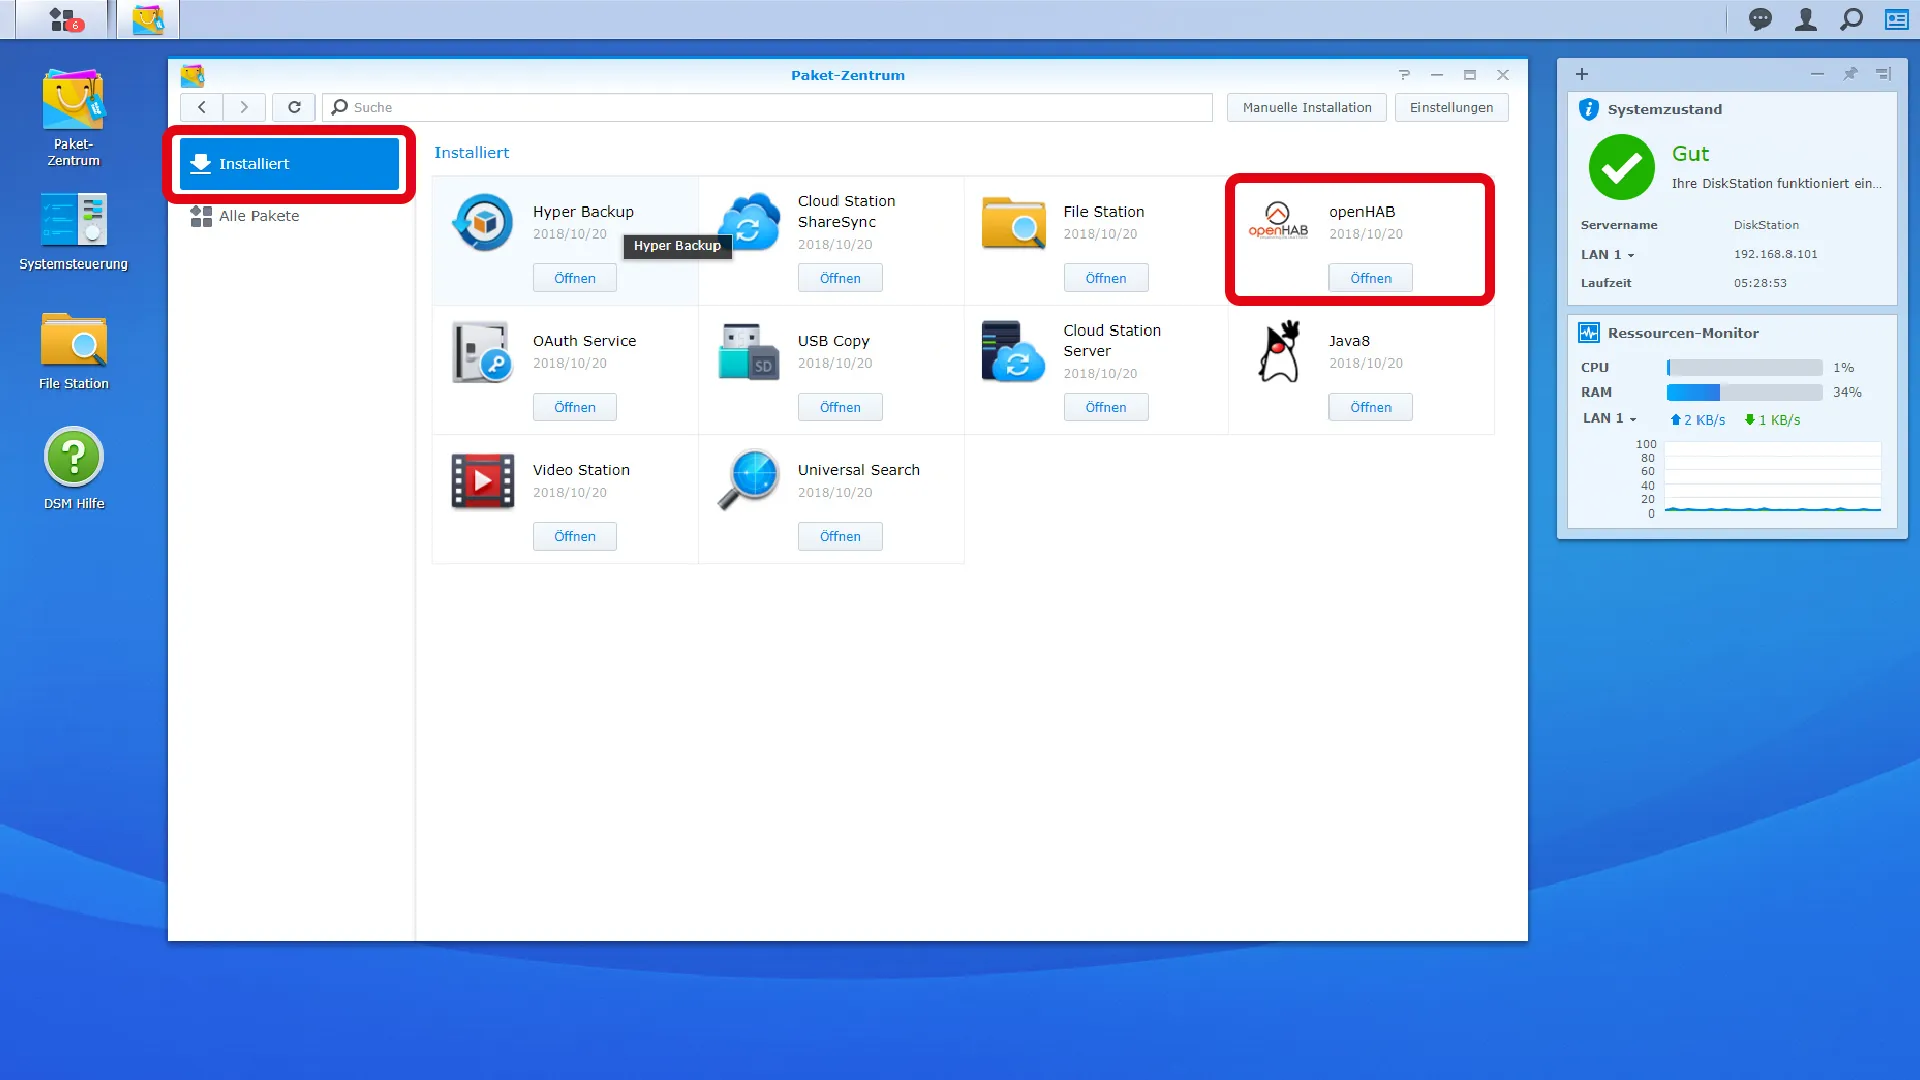Open Cloud Station ShareSync via Öffnen
The image size is (1920, 1080).
pyautogui.click(x=840, y=278)
